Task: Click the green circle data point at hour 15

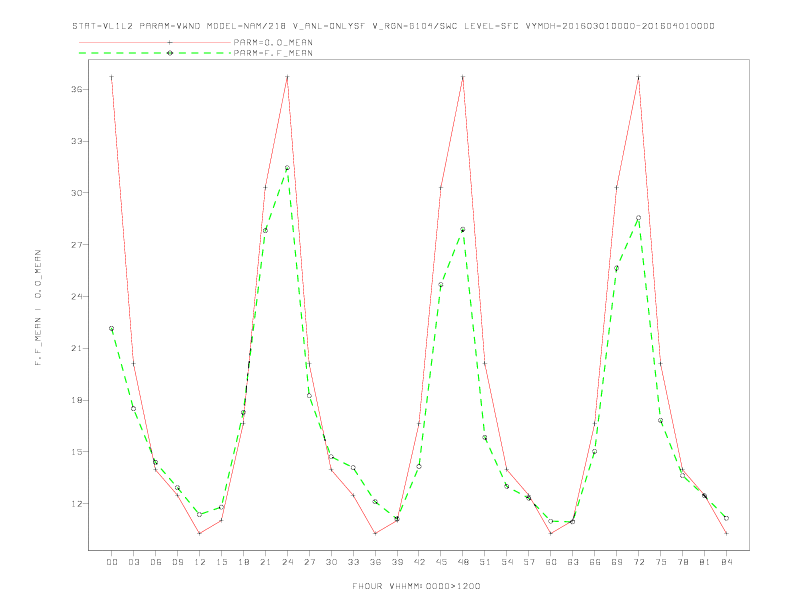Action: click(x=221, y=507)
